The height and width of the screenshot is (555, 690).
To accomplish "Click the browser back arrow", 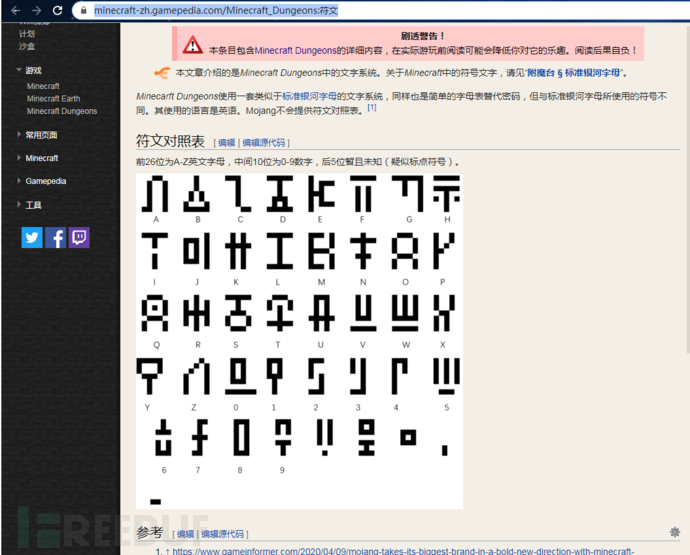I will point(16,10).
